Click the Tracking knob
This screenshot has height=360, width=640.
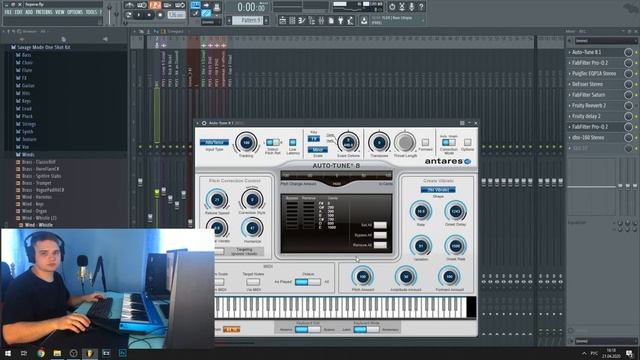pyautogui.click(x=246, y=142)
